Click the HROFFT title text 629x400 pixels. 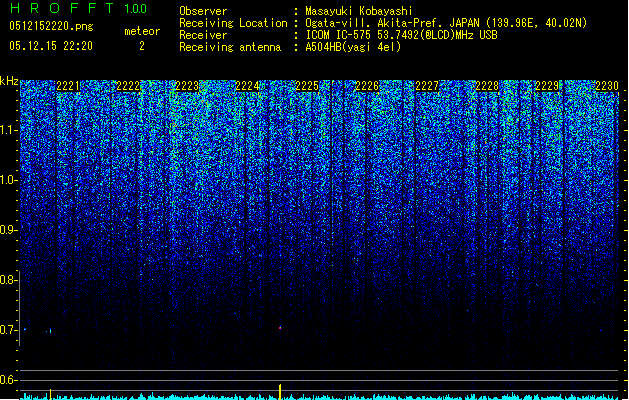(x=61, y=8)
